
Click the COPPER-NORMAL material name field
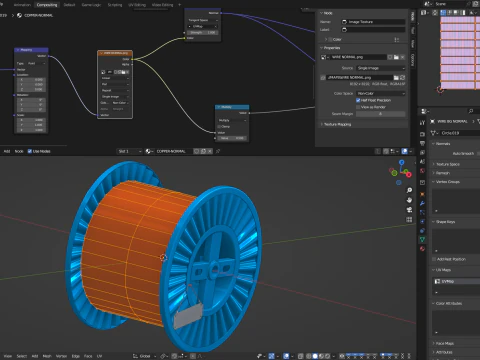174,151
